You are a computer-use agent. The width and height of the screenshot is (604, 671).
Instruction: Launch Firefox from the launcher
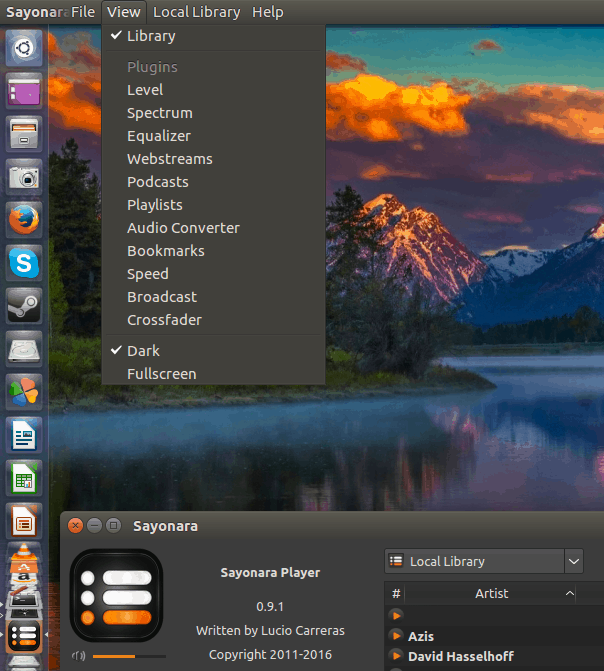(24, 220)
